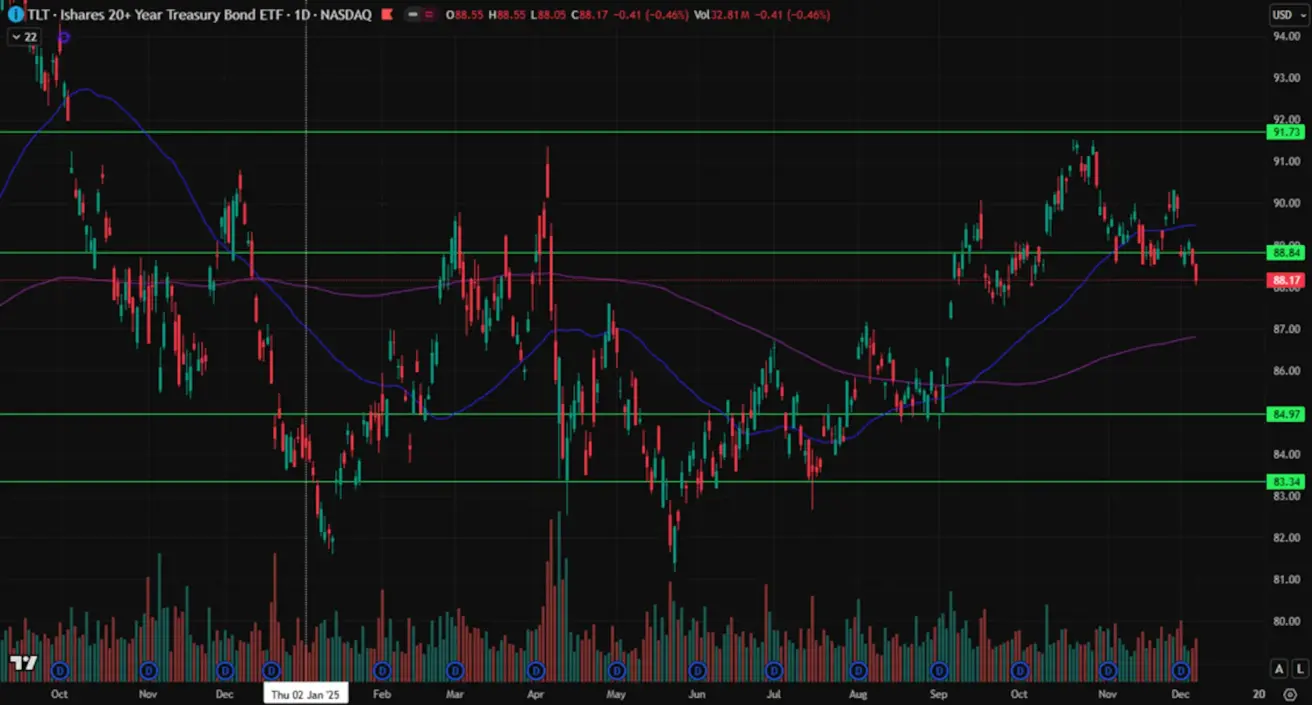The image size is (1312, 705).
Task: Click the purple event marker near chart top-left
Action: 64,37
